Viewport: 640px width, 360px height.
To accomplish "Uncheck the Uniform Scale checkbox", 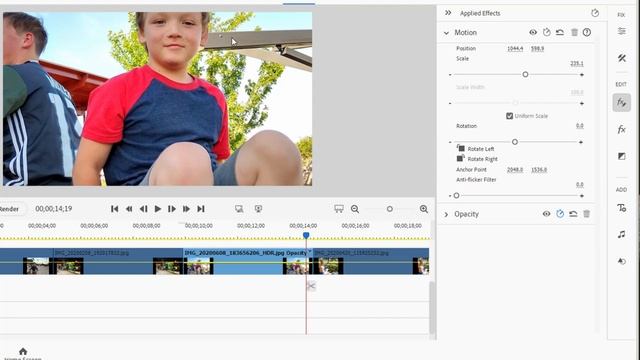I will tap(509, 116).
